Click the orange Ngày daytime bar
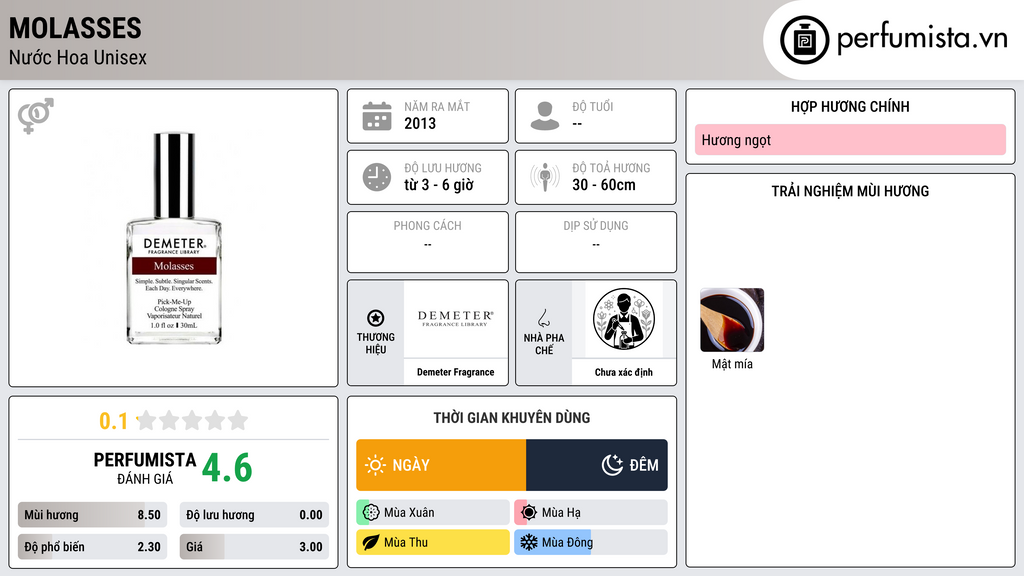This screenshot has height=576, width=1024. 441,465
